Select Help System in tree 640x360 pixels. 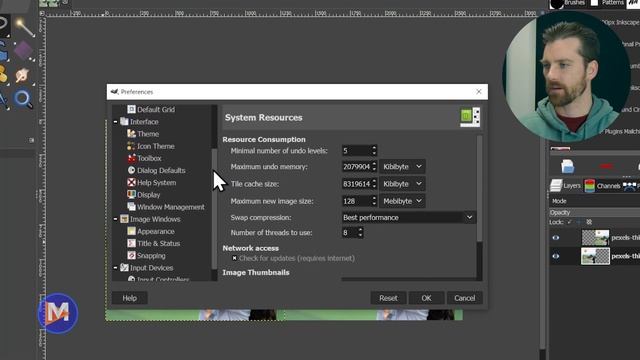(x=157, y=182)
